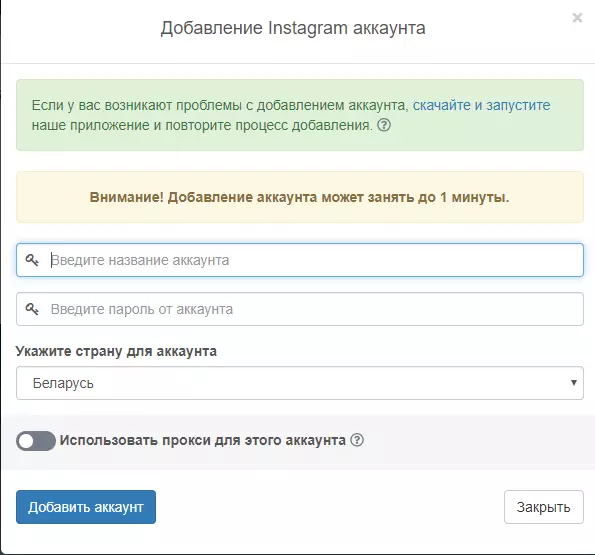The height and width of the screenshot is (555, 595).
Task: Click the 'Закрыть' button
Action: tap(544, 507)
